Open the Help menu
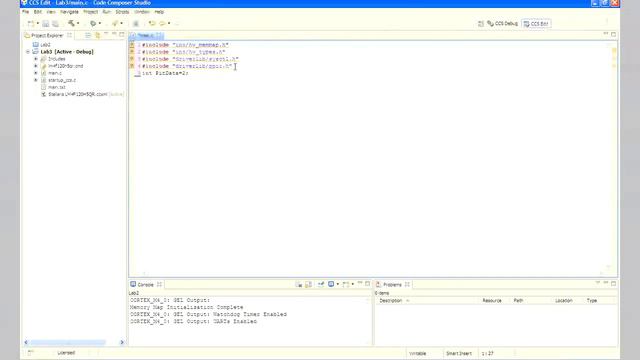640x360 pixels. [x=159, y=12]
